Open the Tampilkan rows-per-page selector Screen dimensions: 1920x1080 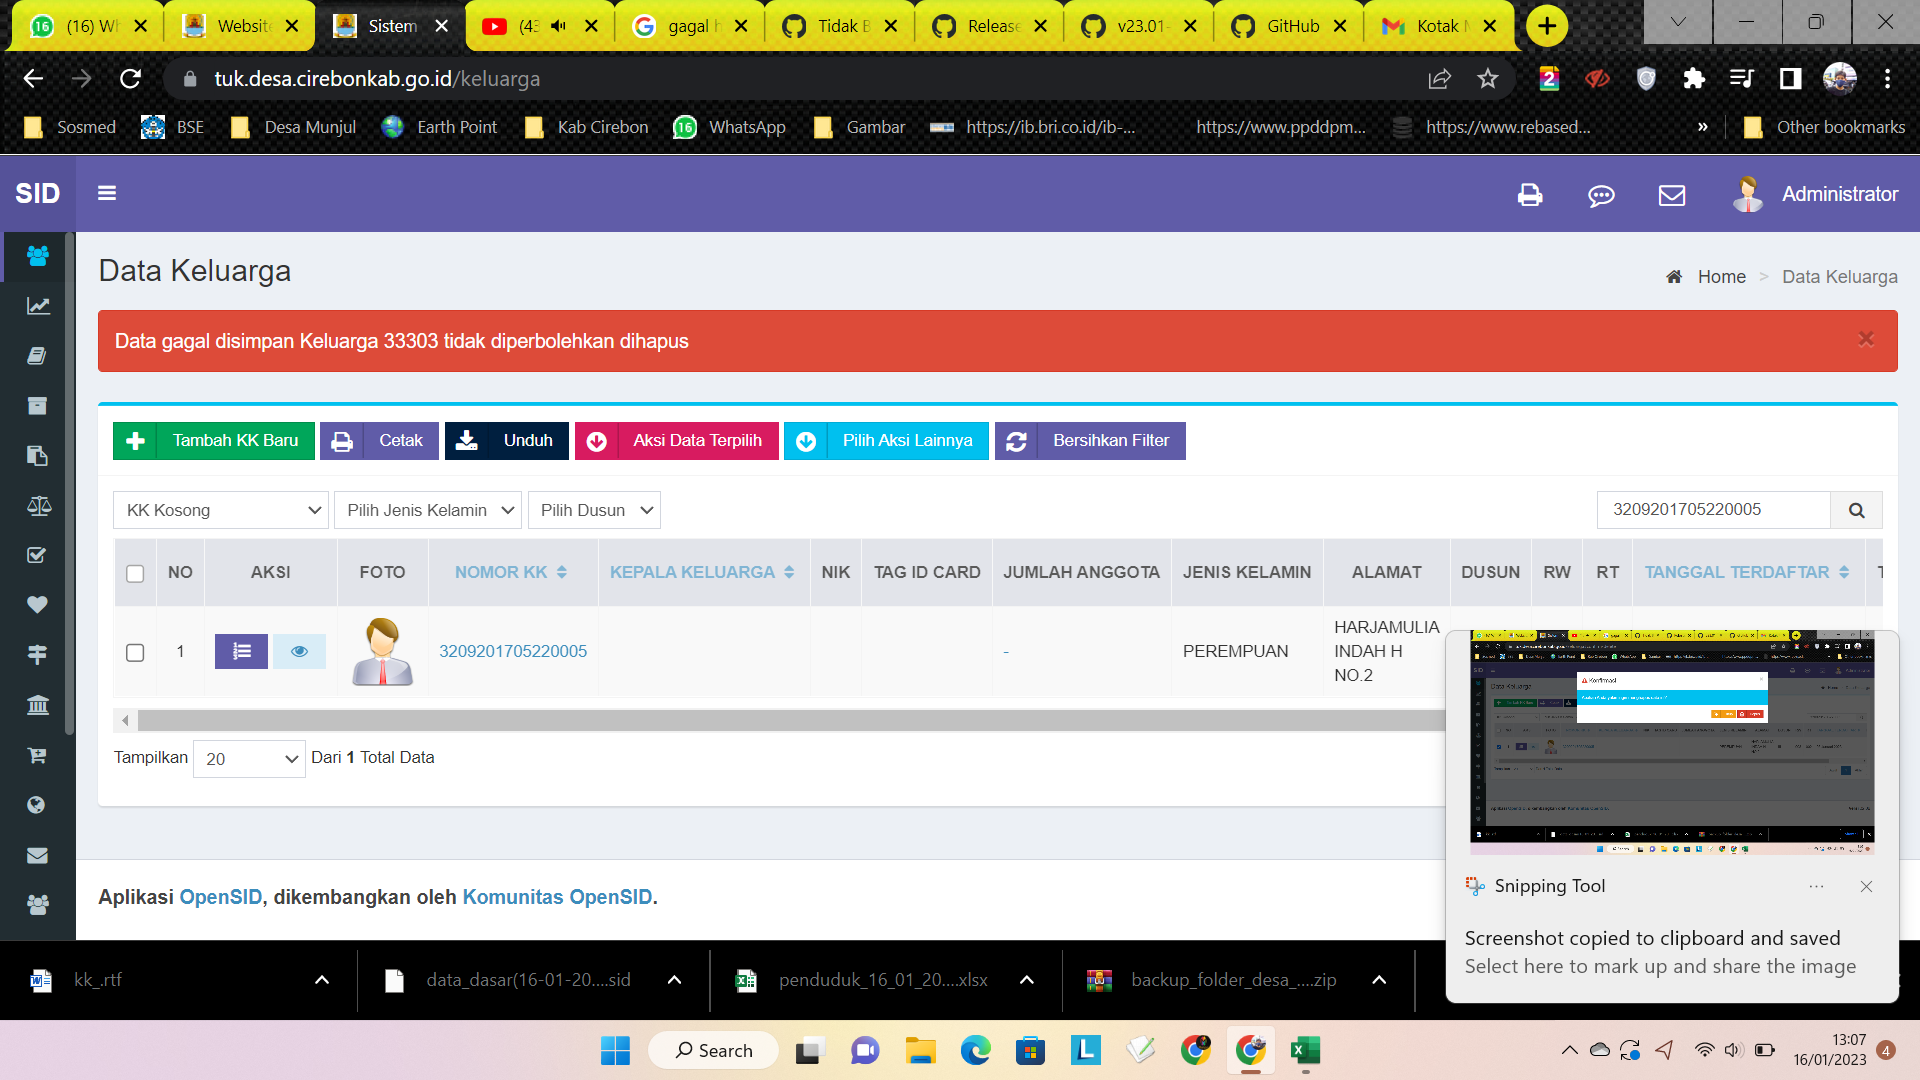pyautogui.click(x=248, y=758)
